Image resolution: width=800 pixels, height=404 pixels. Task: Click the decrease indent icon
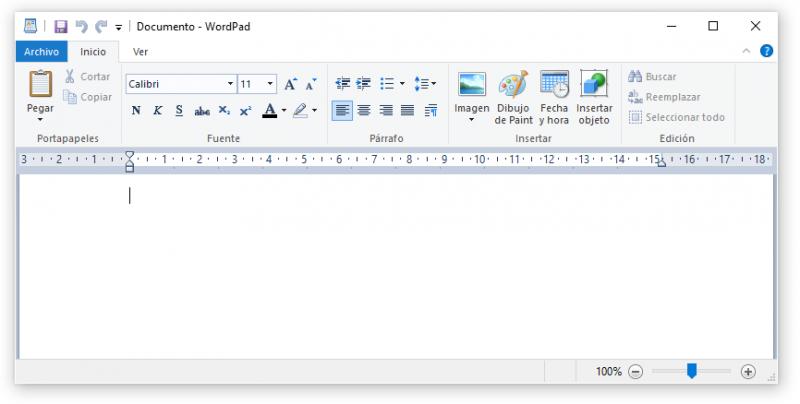pos(342,83)
